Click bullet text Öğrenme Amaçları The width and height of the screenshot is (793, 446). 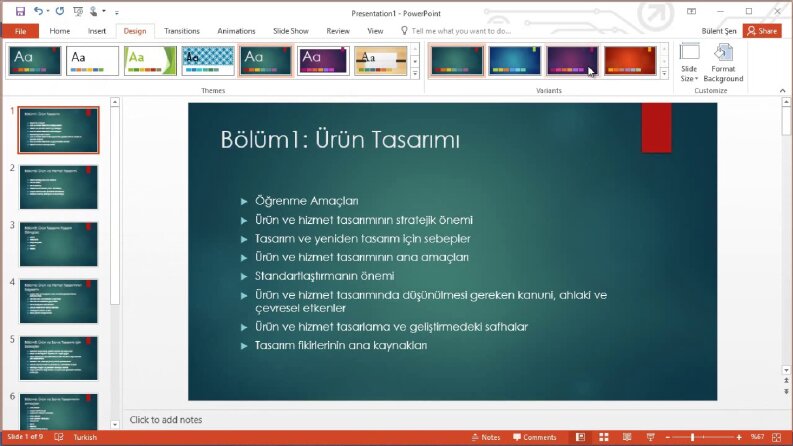306,201
